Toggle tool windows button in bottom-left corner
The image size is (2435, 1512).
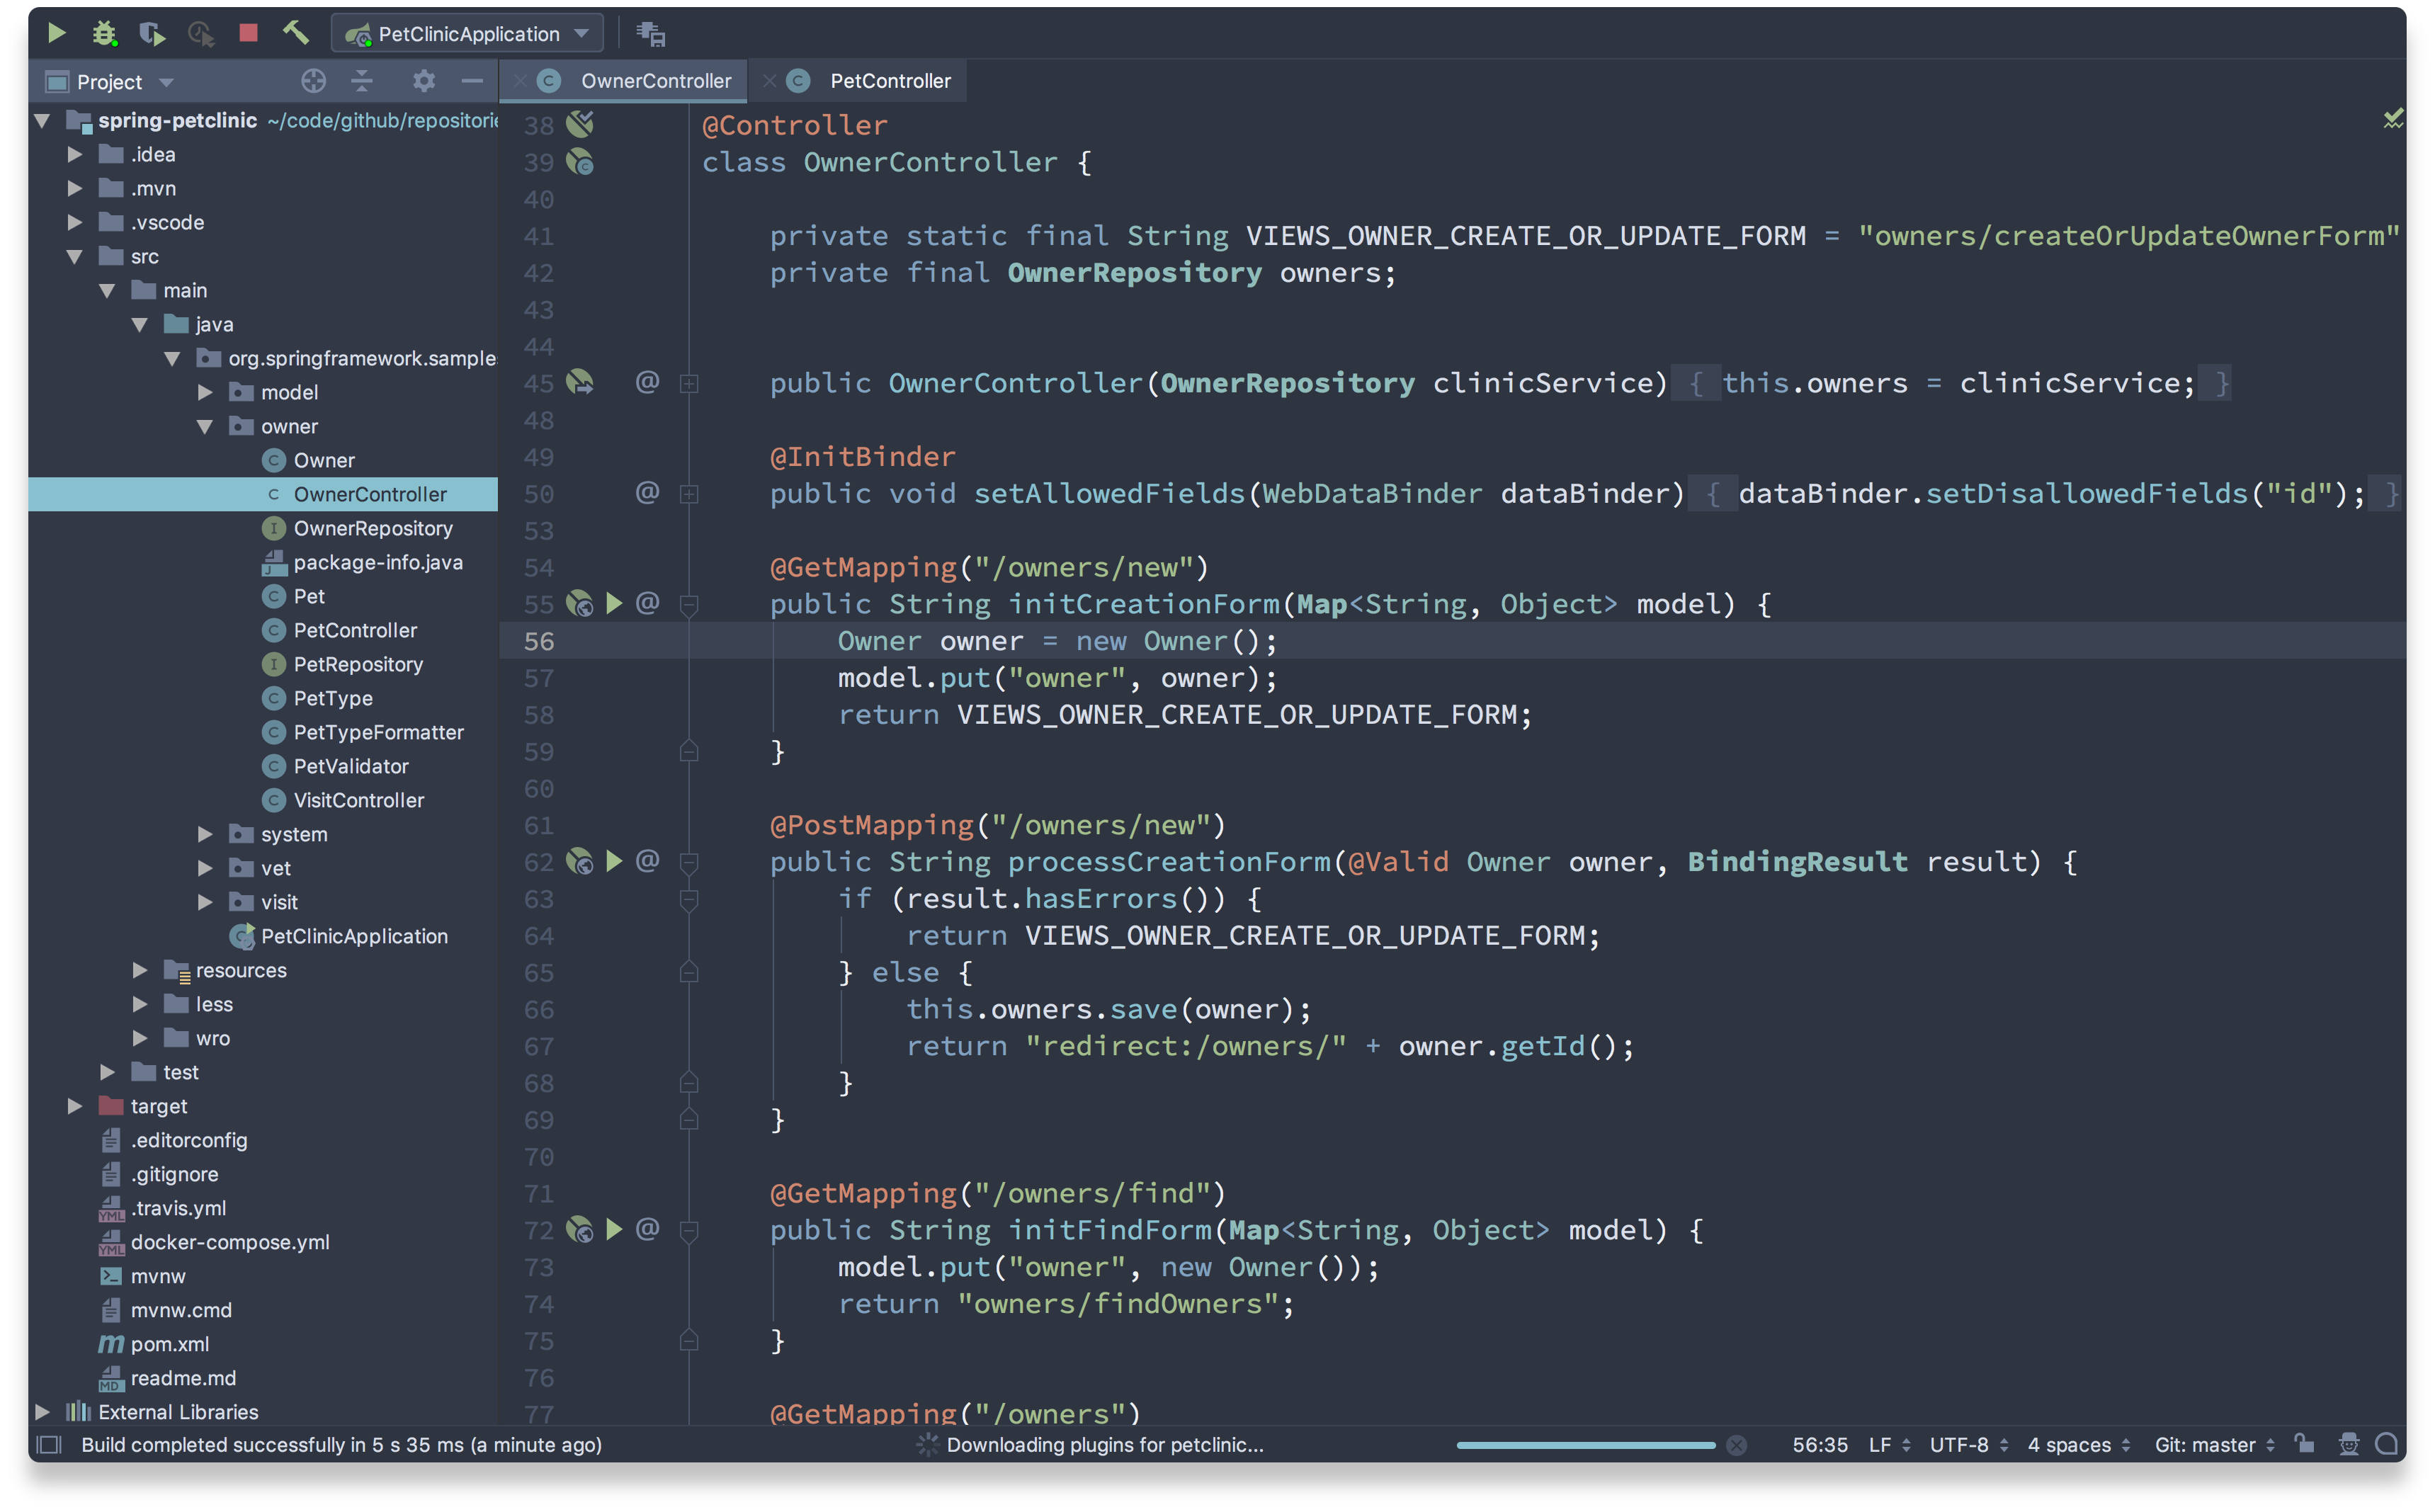49,1444
